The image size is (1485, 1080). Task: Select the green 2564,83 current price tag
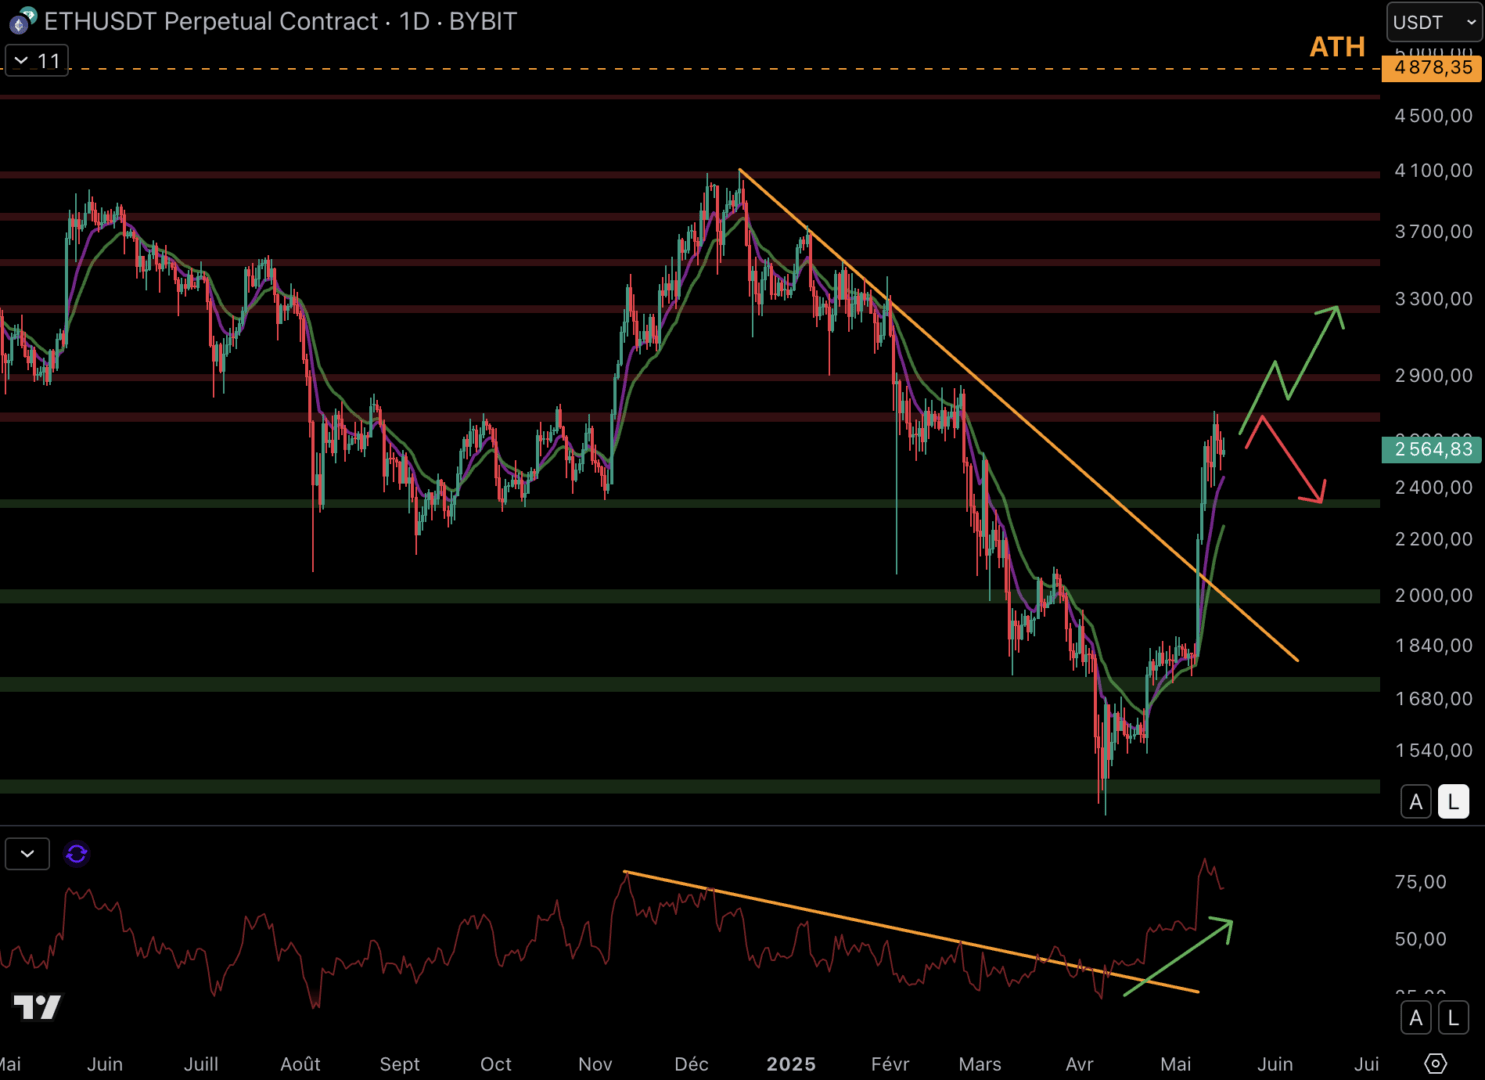[1432, 449]
